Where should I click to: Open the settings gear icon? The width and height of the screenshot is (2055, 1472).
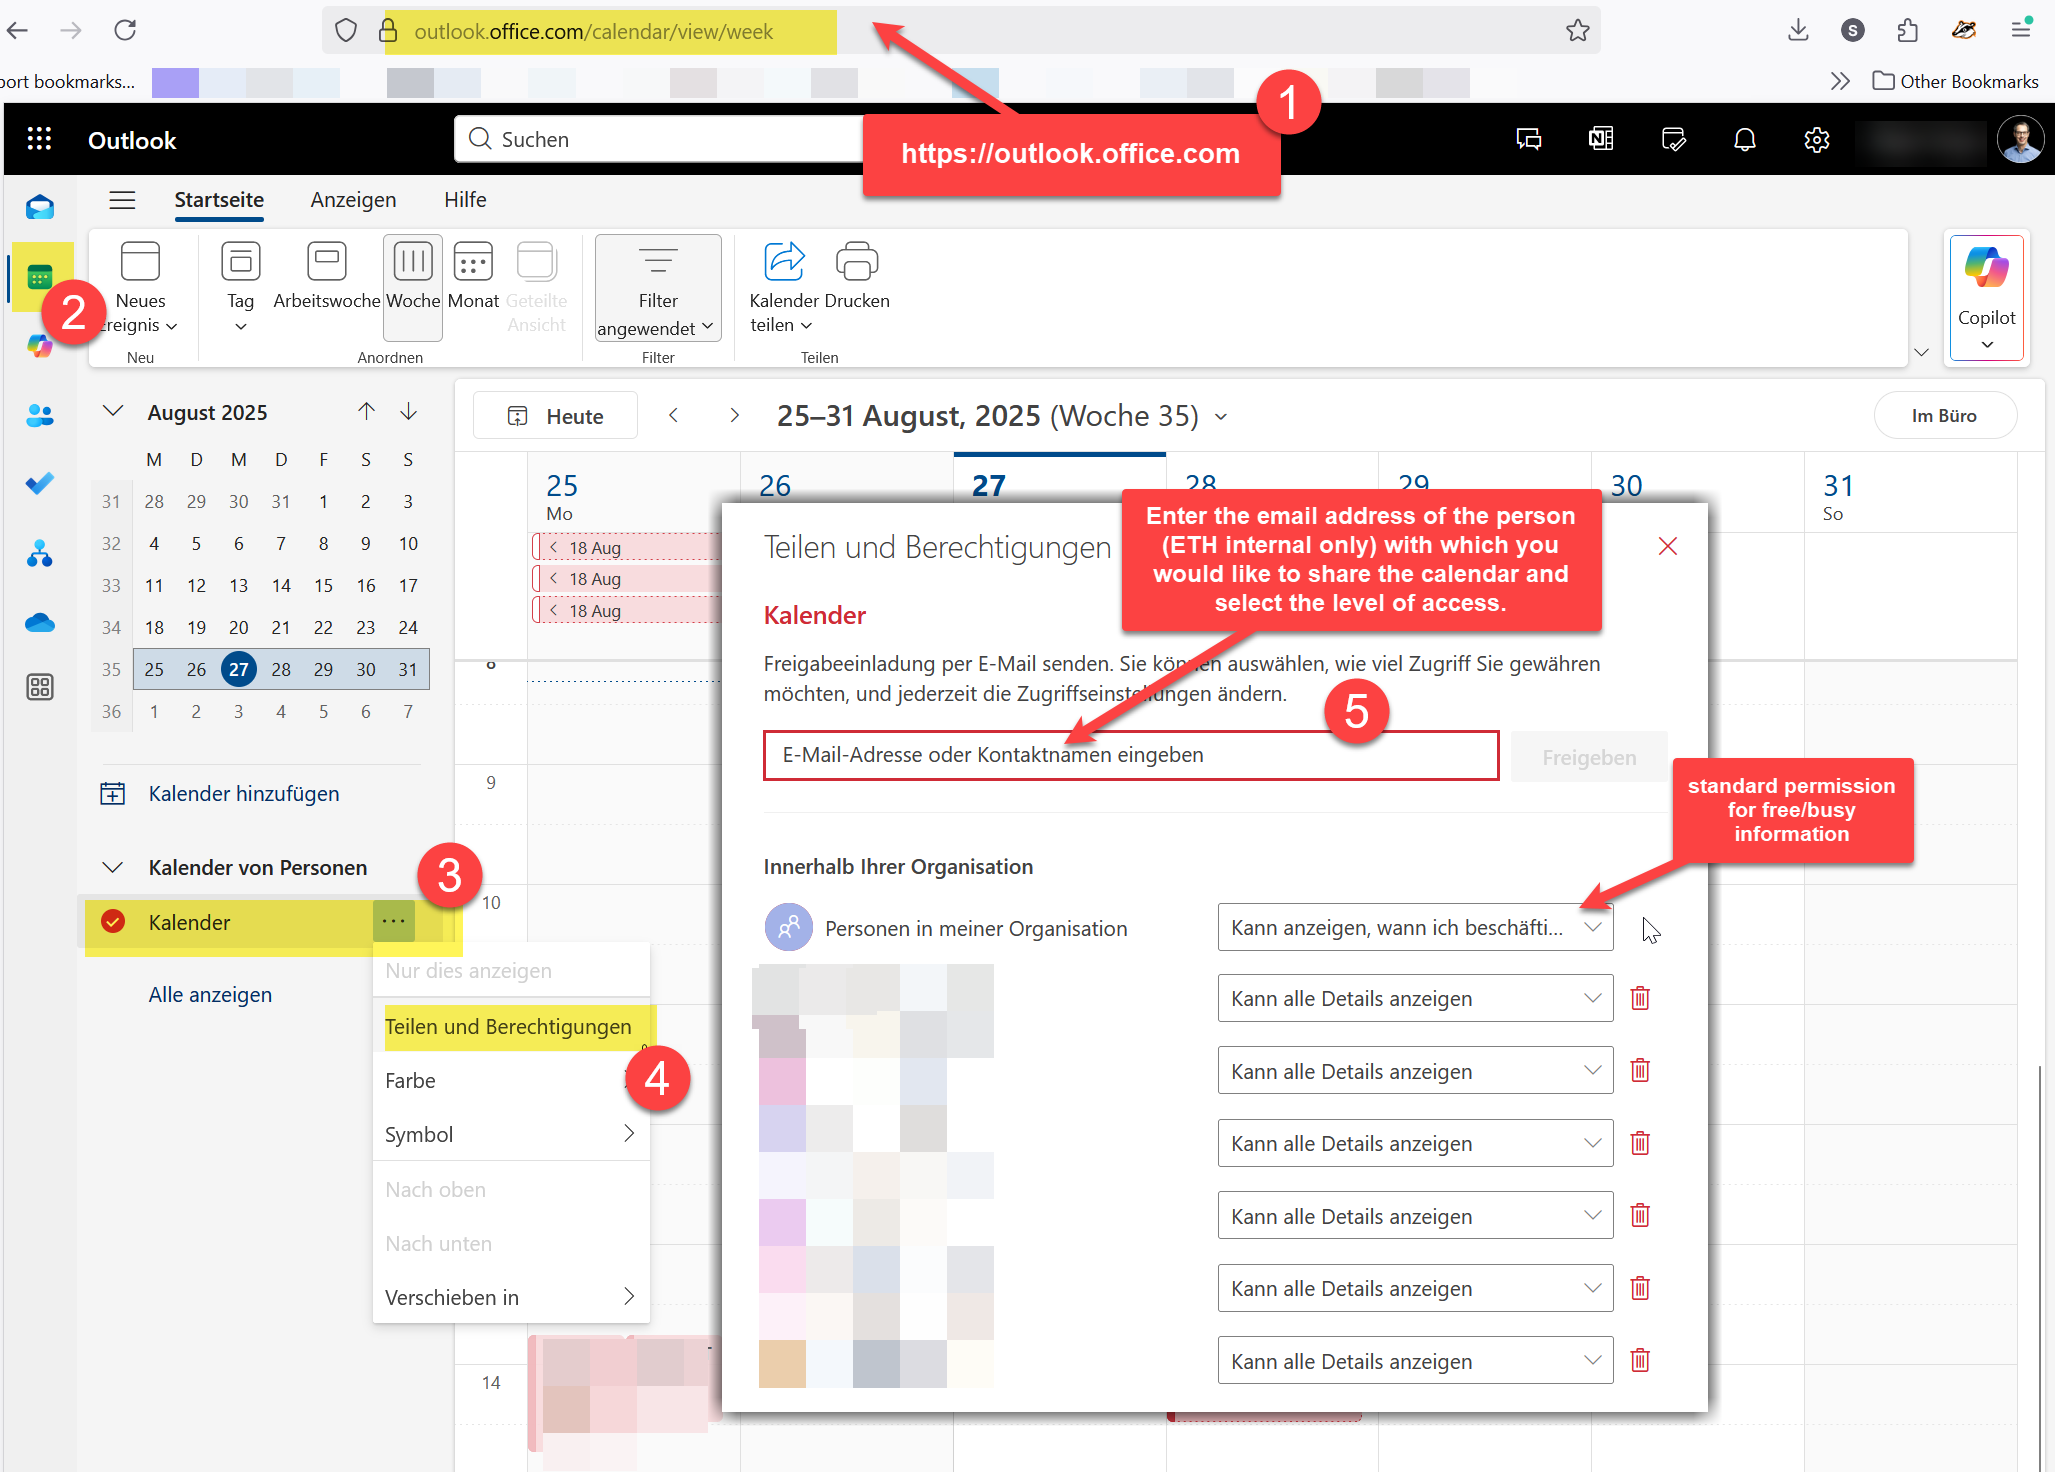(1816, 140)
